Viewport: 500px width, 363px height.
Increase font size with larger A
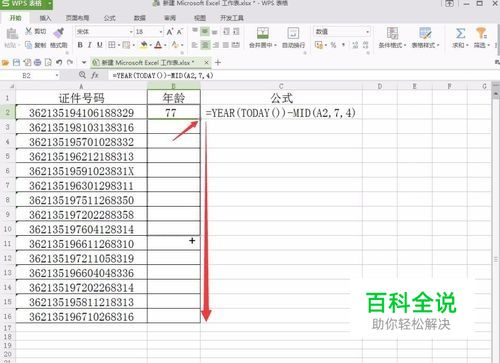point(170,32)
